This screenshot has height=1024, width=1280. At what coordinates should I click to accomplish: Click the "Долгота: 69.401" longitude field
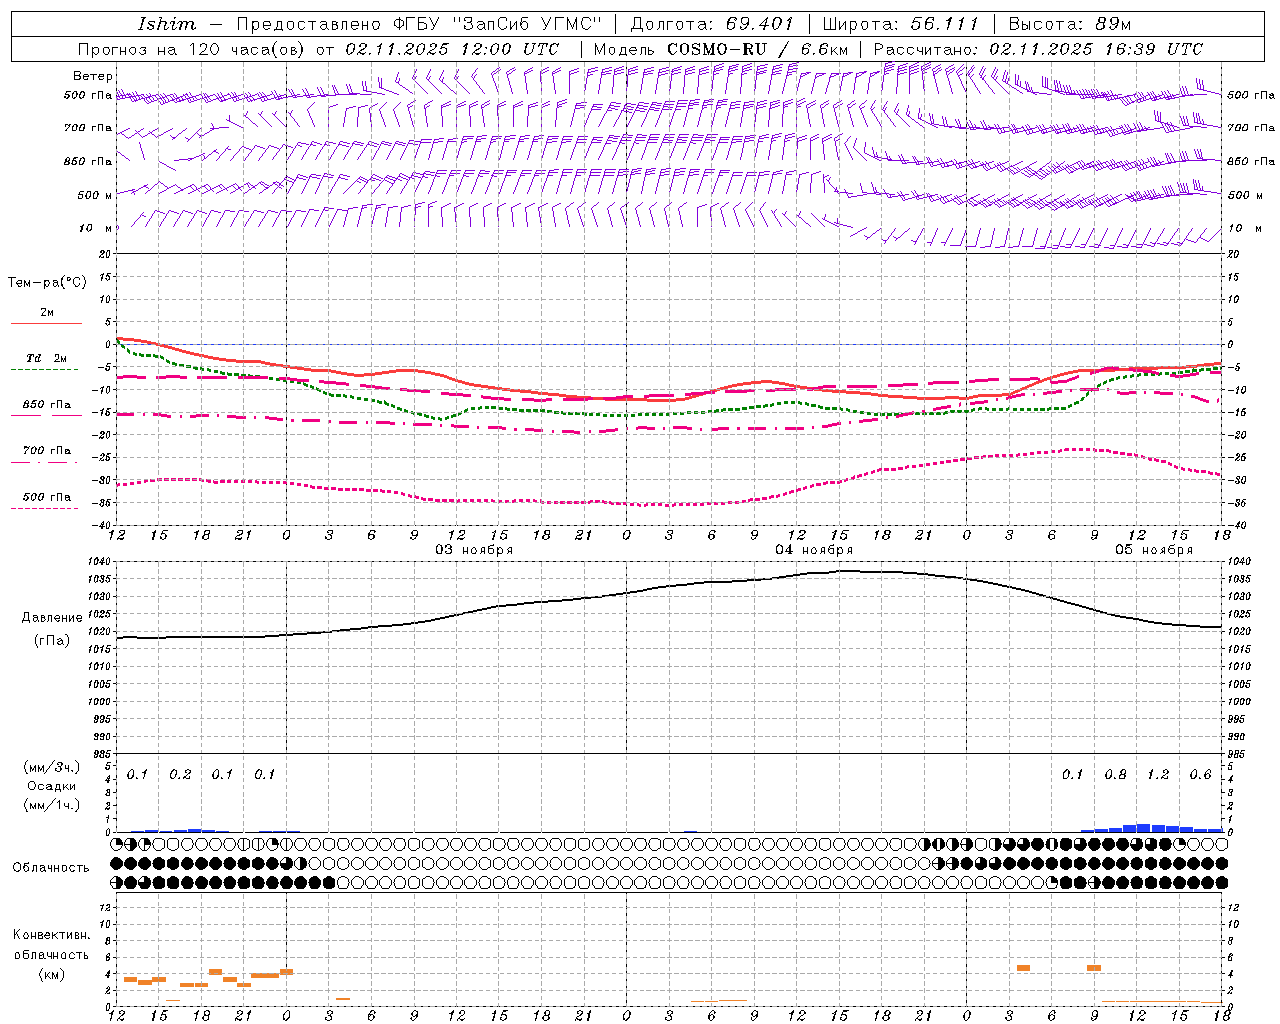pyautogui.click(x=712, y=24)
